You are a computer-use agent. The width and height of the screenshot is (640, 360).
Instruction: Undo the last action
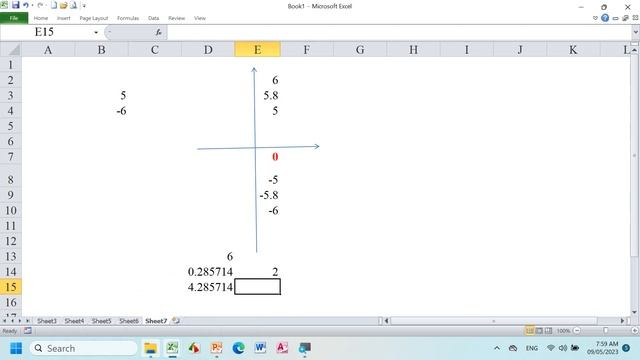26,5
